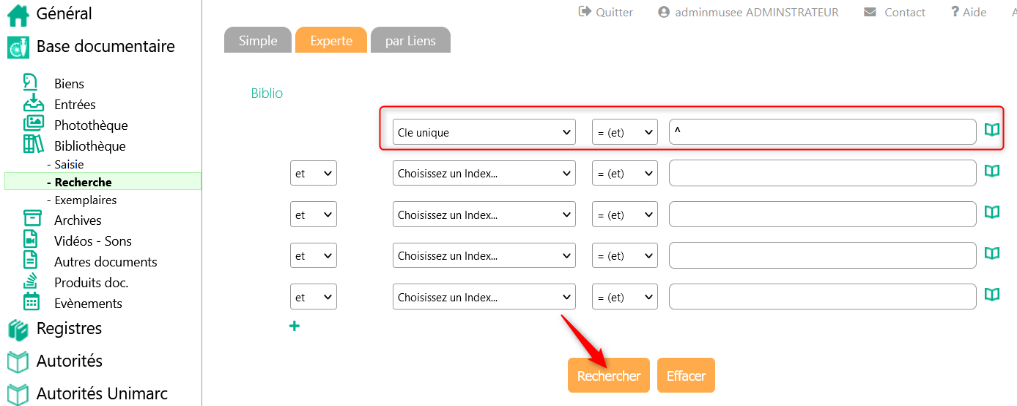This screenshot has width=1017, height=406.
Task: Expand the first "et" connector dropdown
Action: click(x=313, y=173)
